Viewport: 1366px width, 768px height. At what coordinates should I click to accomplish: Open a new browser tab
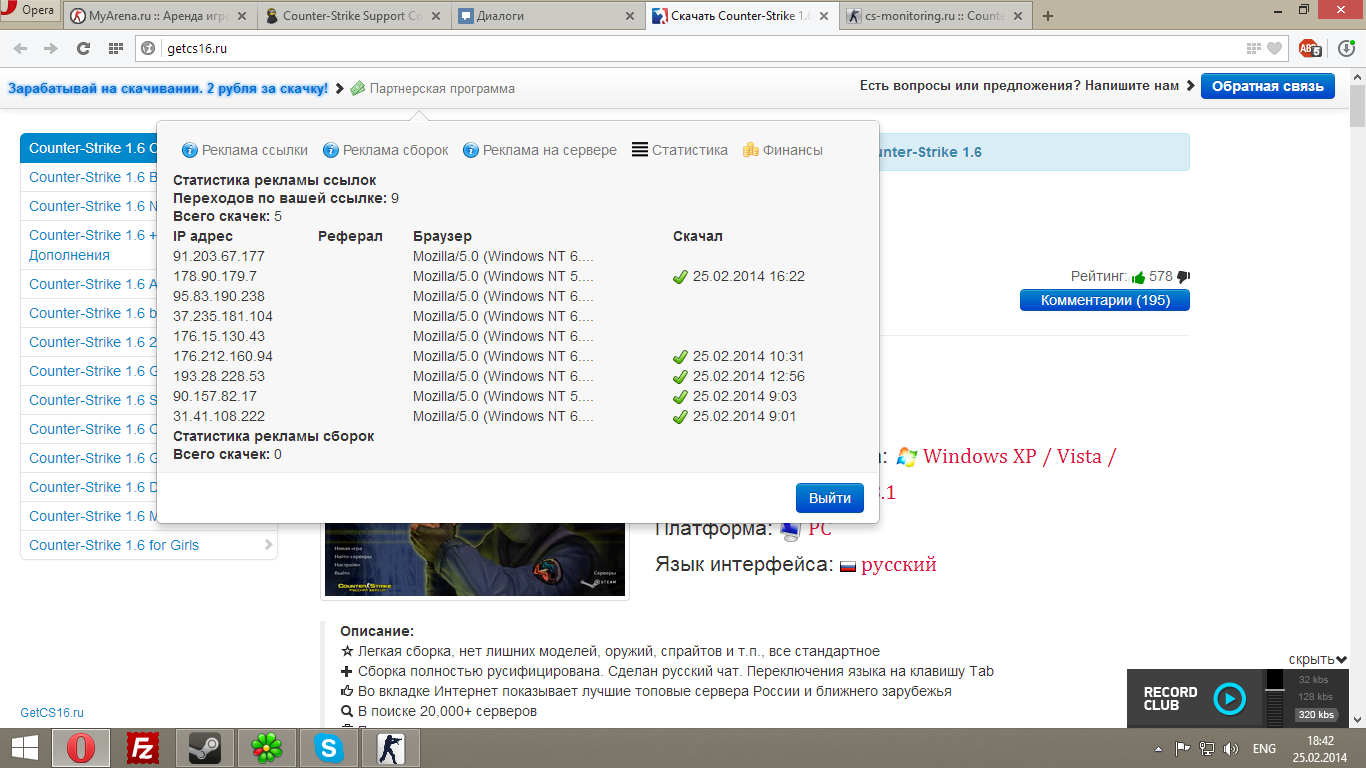click(x=1048, y=16)
